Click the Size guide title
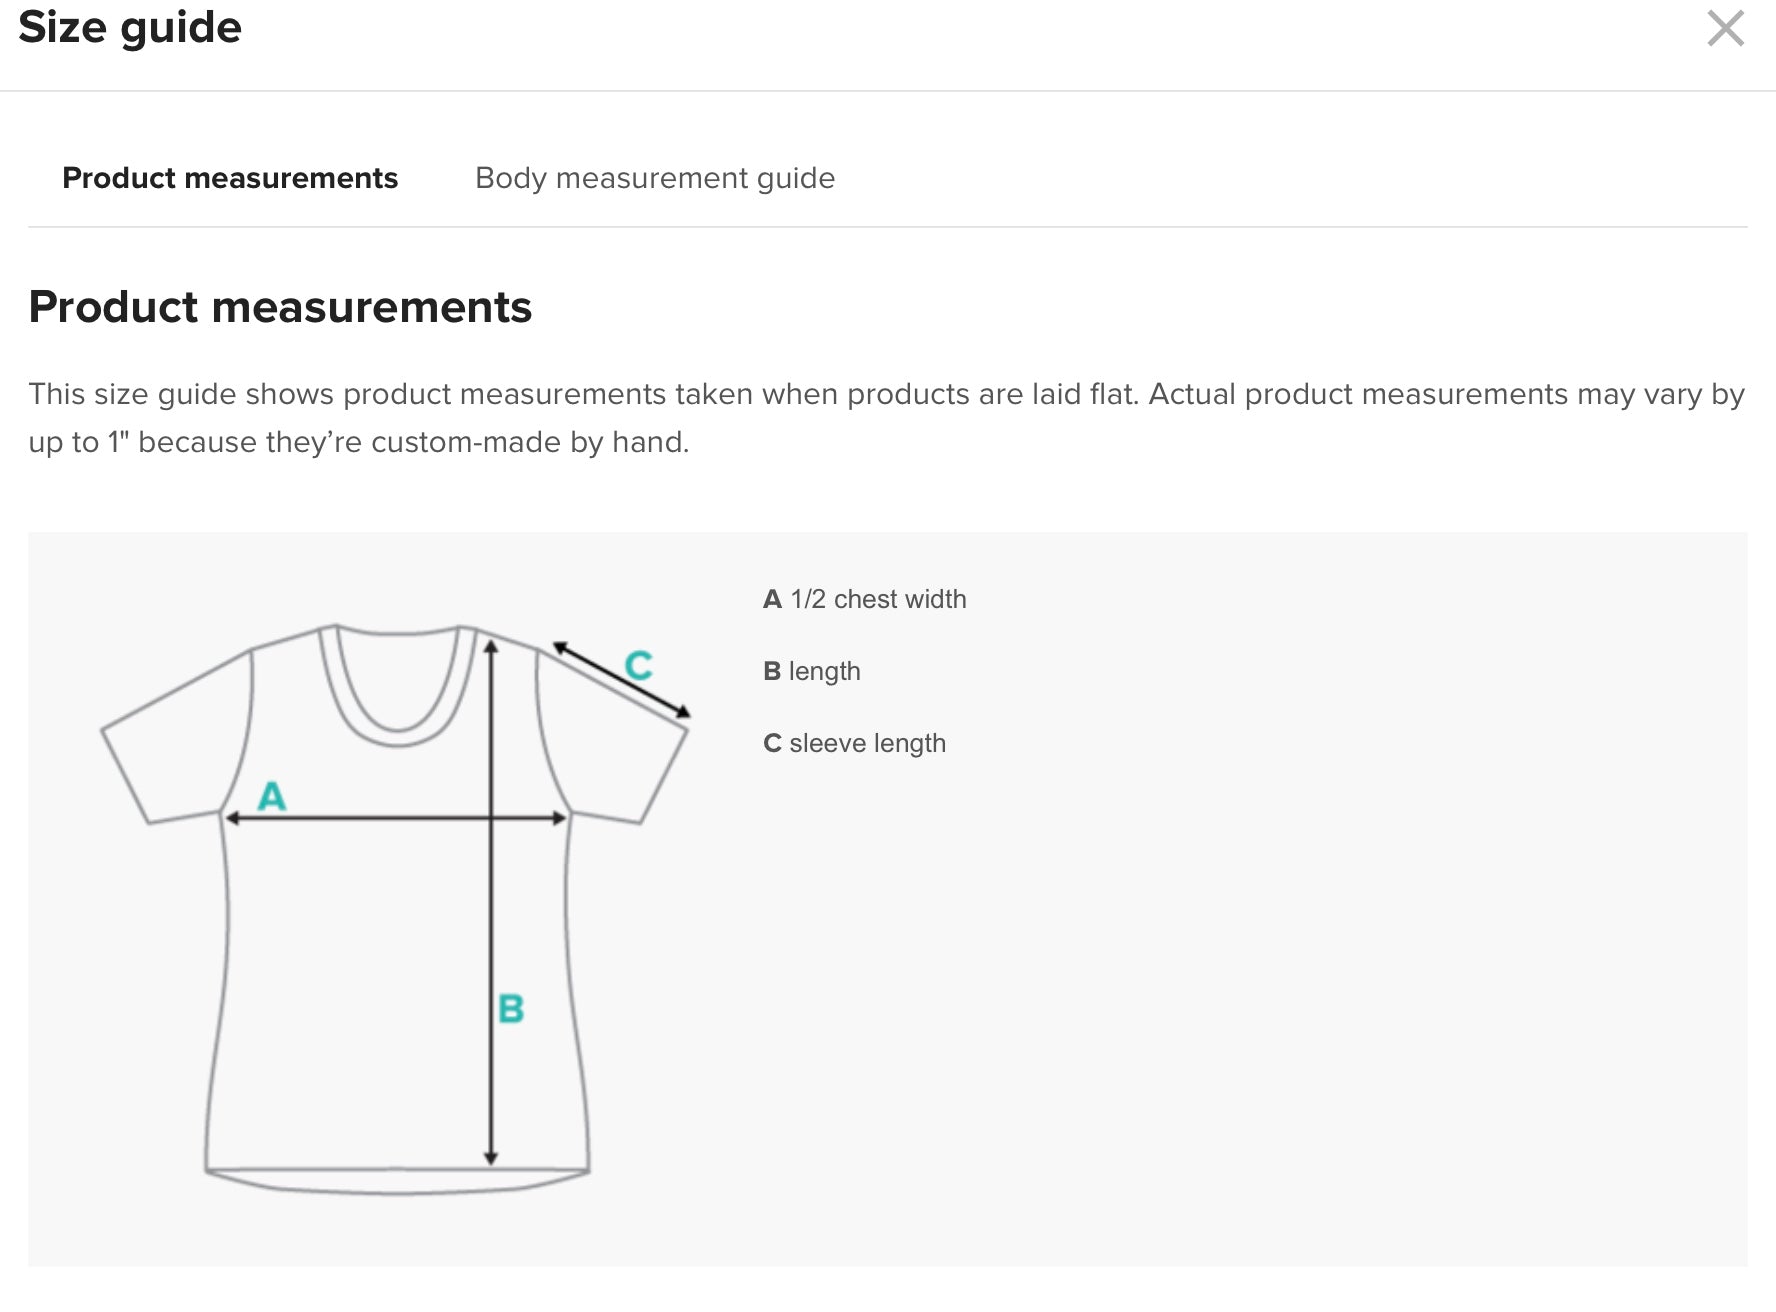1776x1312 pixels. (x=130, y=27)
